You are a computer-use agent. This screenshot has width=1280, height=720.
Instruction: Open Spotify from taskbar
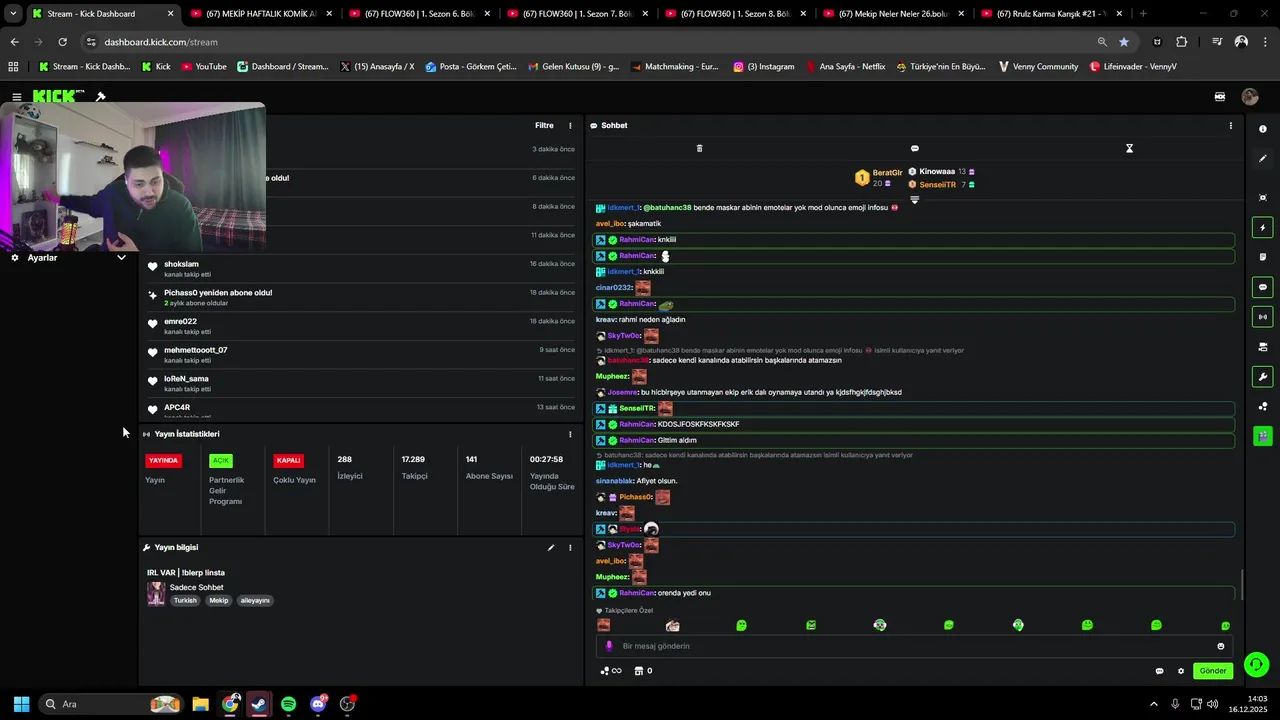point(289,704)
